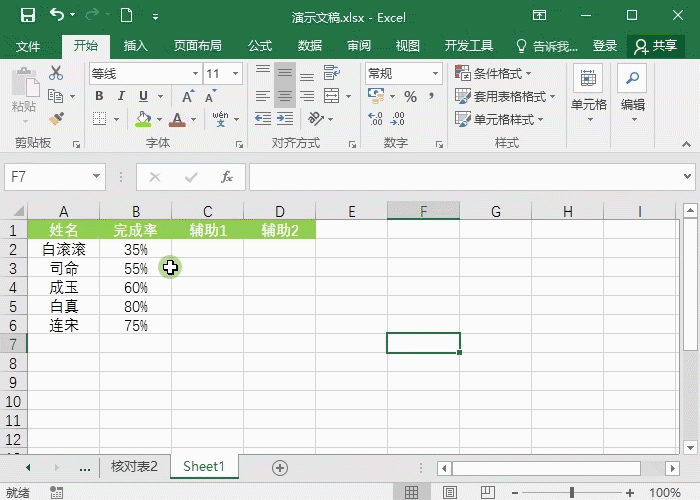Increase indent
700x500 pixels.
coord(285,119)
